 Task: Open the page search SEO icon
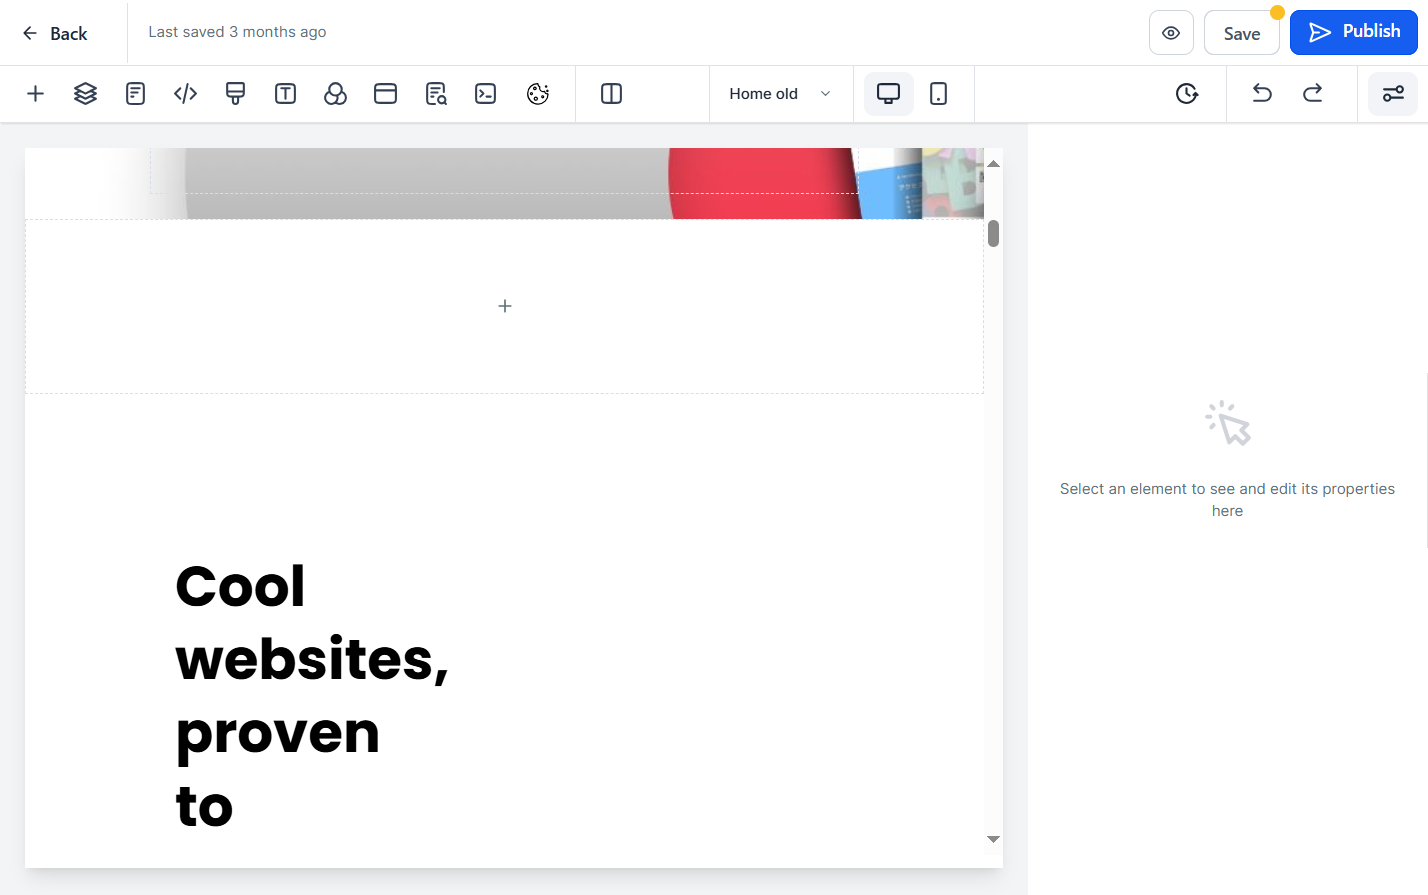pos(436,94)
